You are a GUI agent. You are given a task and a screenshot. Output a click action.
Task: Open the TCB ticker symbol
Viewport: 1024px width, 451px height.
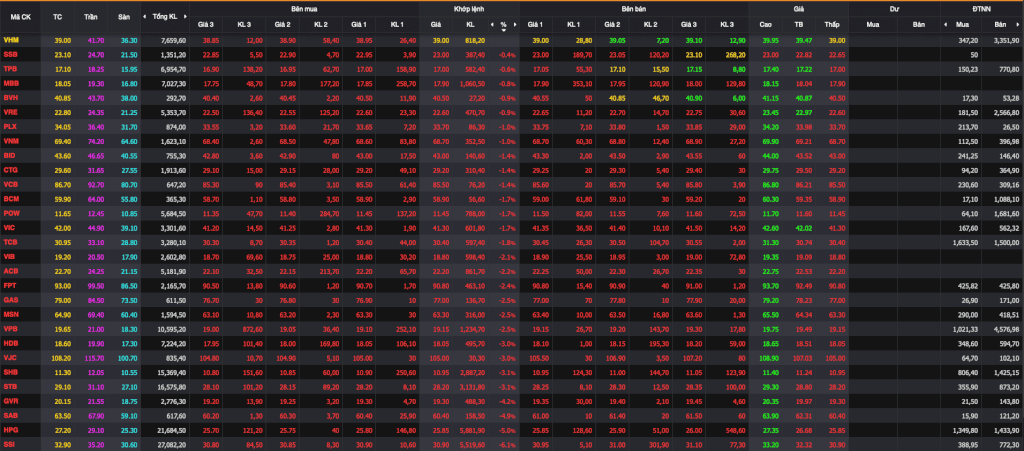click(x=10, y=241)
